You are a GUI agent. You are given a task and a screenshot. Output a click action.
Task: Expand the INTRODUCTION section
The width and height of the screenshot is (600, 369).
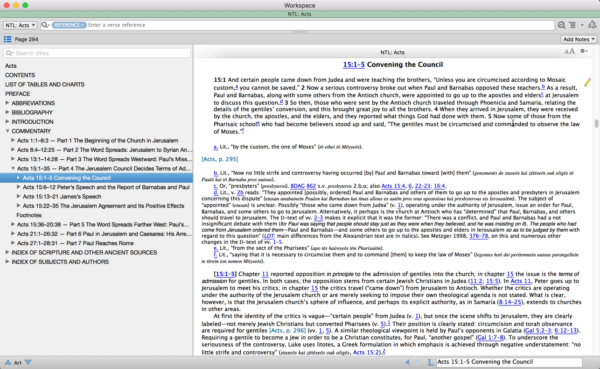[7, 121]
